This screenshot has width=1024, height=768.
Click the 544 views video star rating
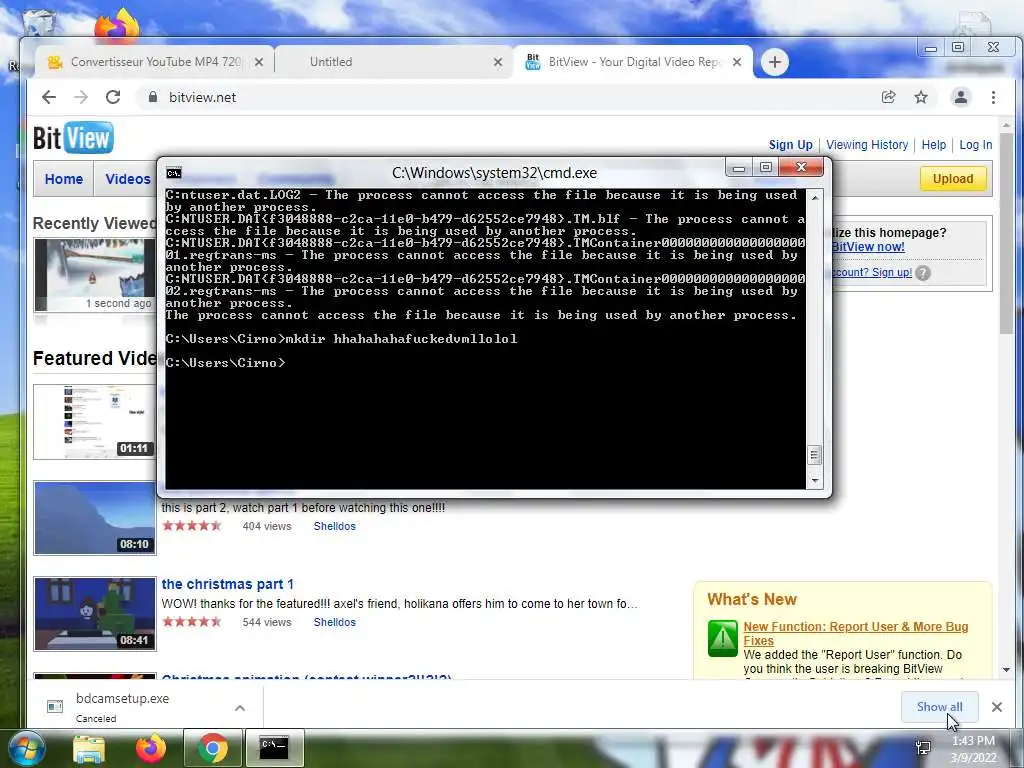coord(192,622)
